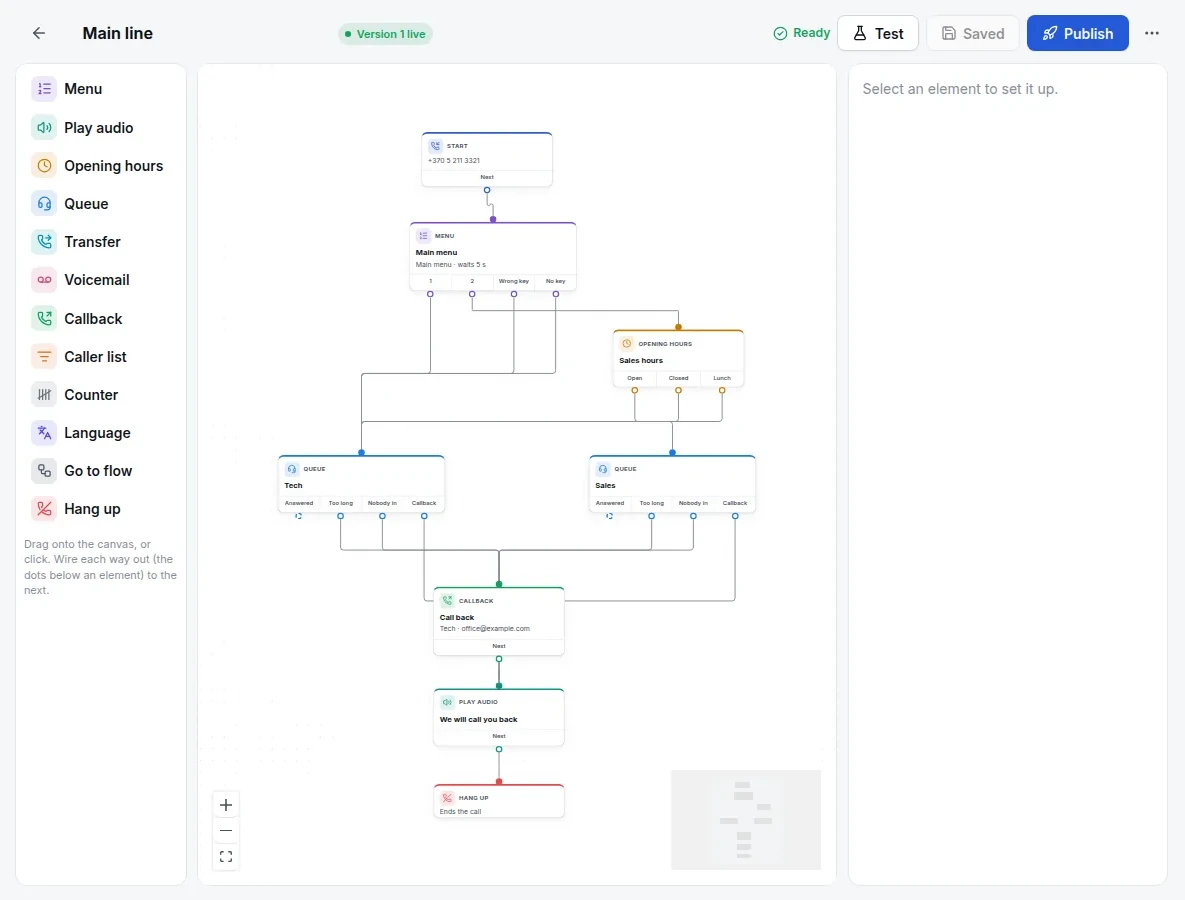Publish the flow
This screenshot has width=1185, height=900.
tap(1078, 33)
